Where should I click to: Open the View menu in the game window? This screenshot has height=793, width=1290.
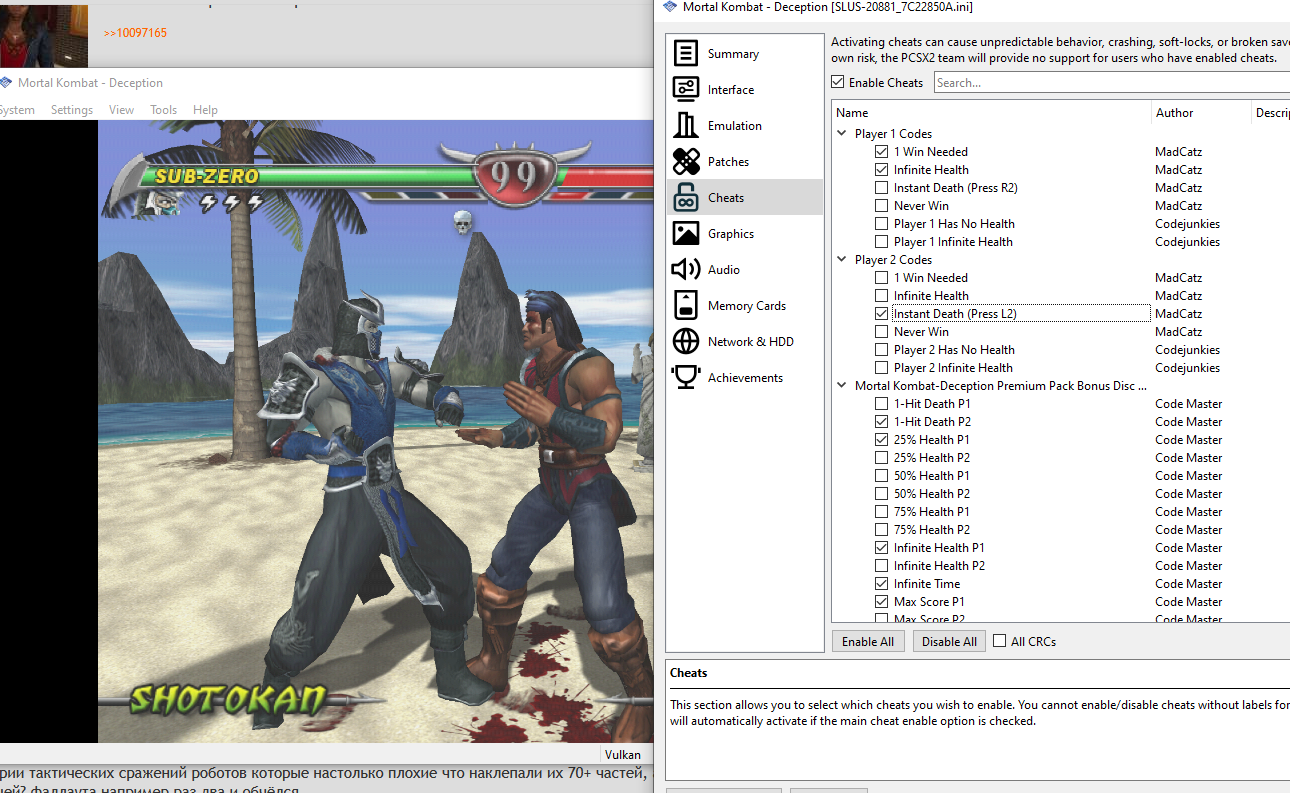point(121,110)
